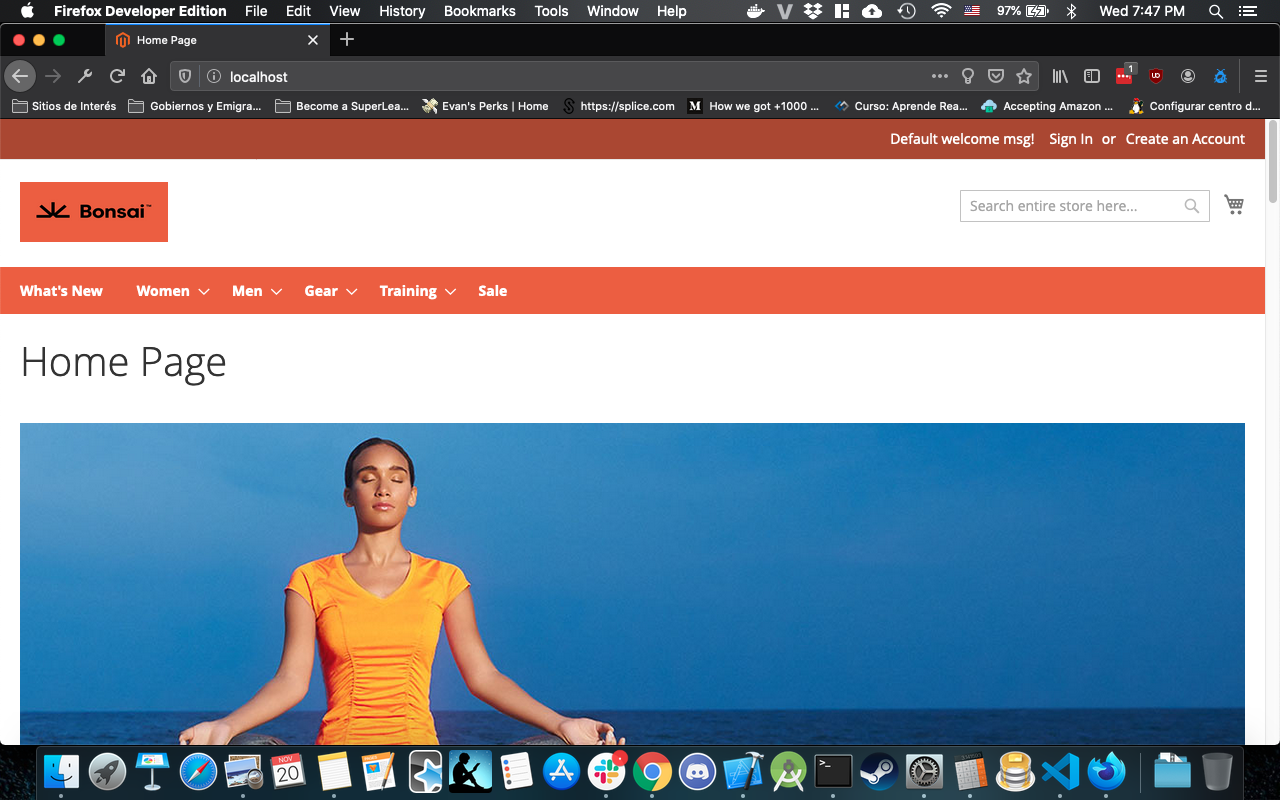
Task: Open Visual Studio Code from the Dock
Action: (x=1060, y=771)
